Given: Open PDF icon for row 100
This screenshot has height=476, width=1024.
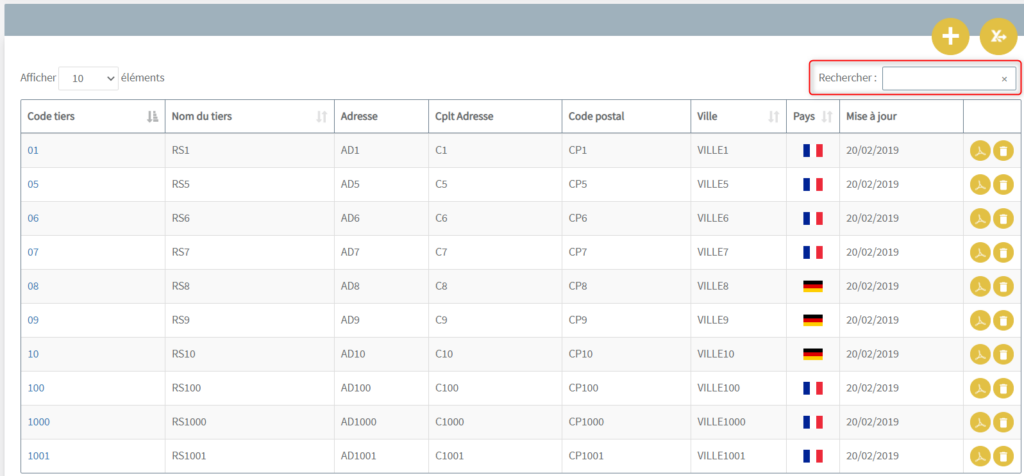Looking at the screenshot, I should pyautogui.click(x=980, y=389).
